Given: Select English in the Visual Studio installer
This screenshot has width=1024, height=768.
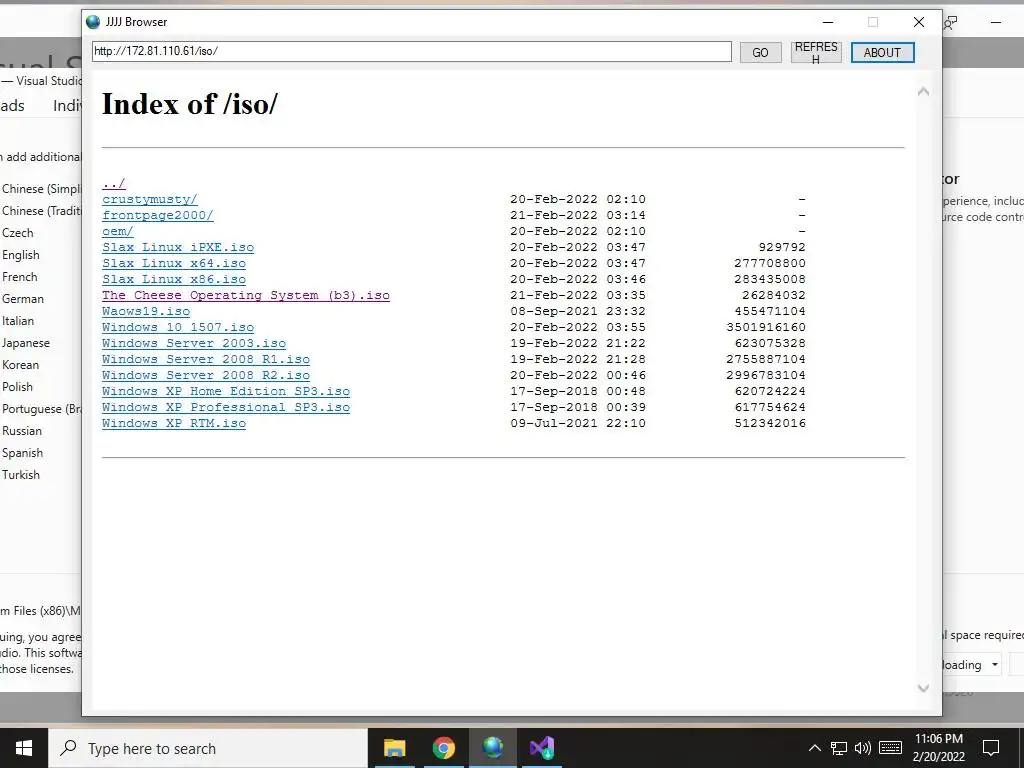Looking at the screenshot, I should tap(21, 255).
